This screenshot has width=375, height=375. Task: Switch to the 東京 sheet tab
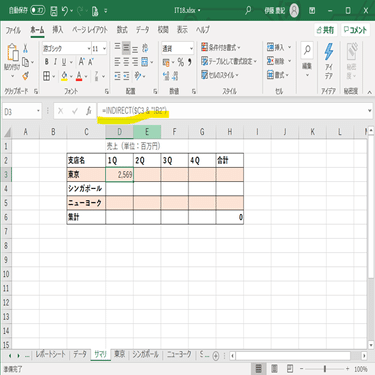point(119,355)
